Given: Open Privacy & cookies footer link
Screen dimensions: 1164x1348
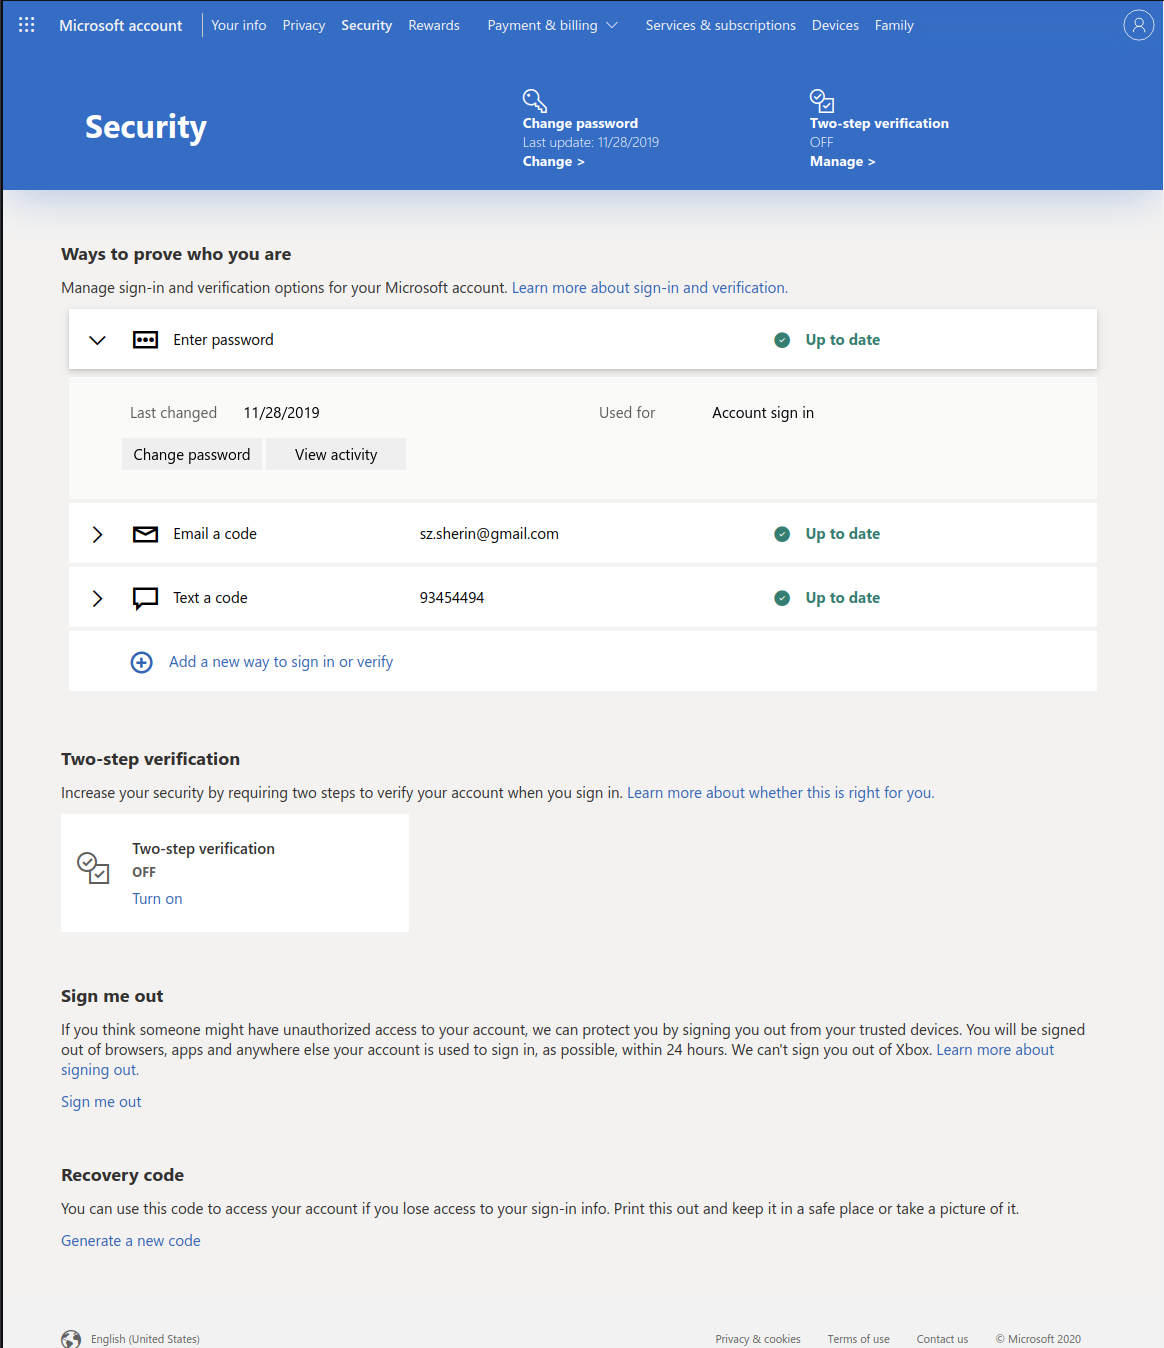Looking at the screenshot, I should click(758, 1339).
